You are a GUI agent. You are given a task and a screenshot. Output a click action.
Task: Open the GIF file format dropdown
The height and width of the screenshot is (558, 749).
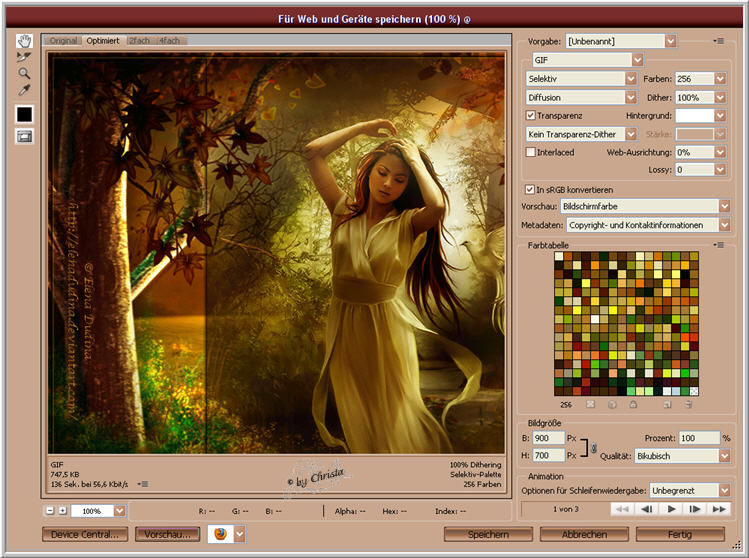[638, 60]
